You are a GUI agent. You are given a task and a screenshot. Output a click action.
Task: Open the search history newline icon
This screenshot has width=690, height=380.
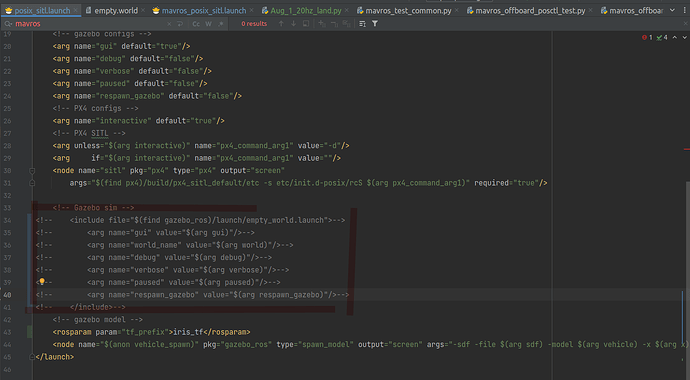[x=180, y=24]
